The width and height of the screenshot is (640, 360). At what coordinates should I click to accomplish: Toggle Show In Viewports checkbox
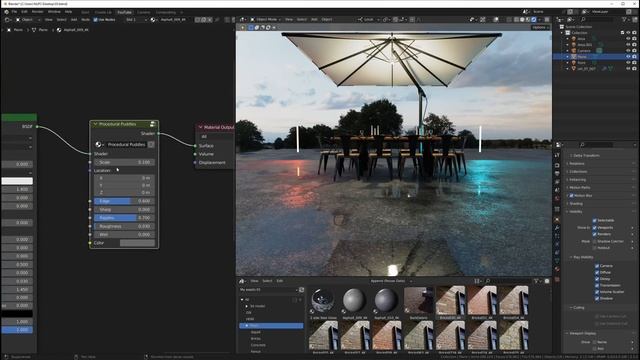595,227
